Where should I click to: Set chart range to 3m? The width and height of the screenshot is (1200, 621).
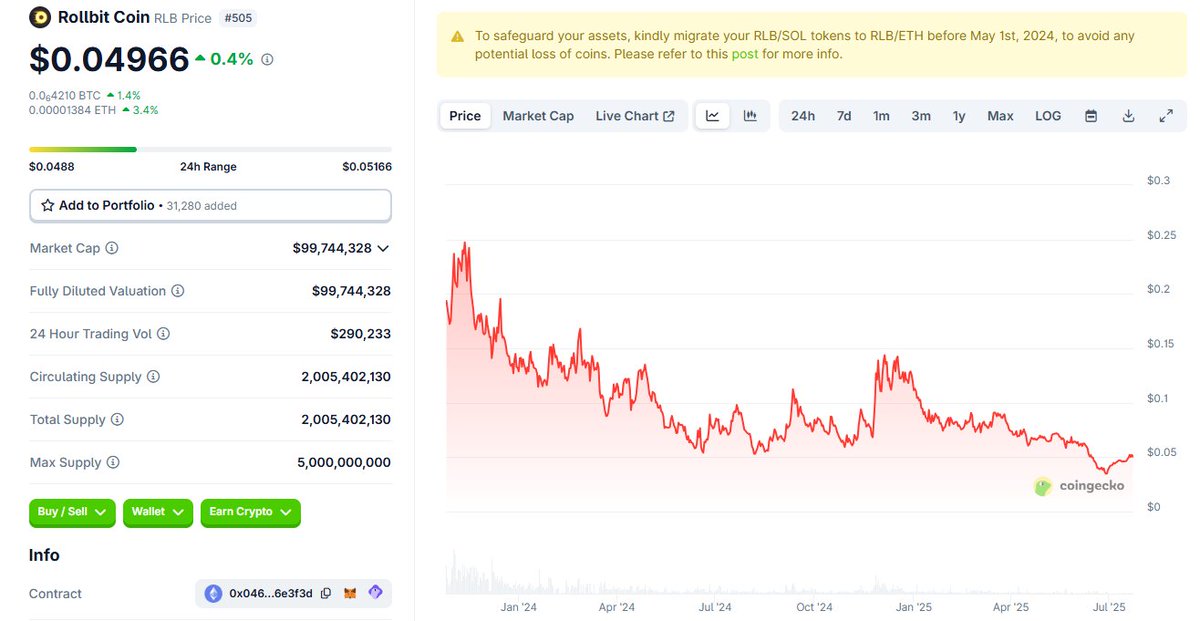(x=921, y=116)
